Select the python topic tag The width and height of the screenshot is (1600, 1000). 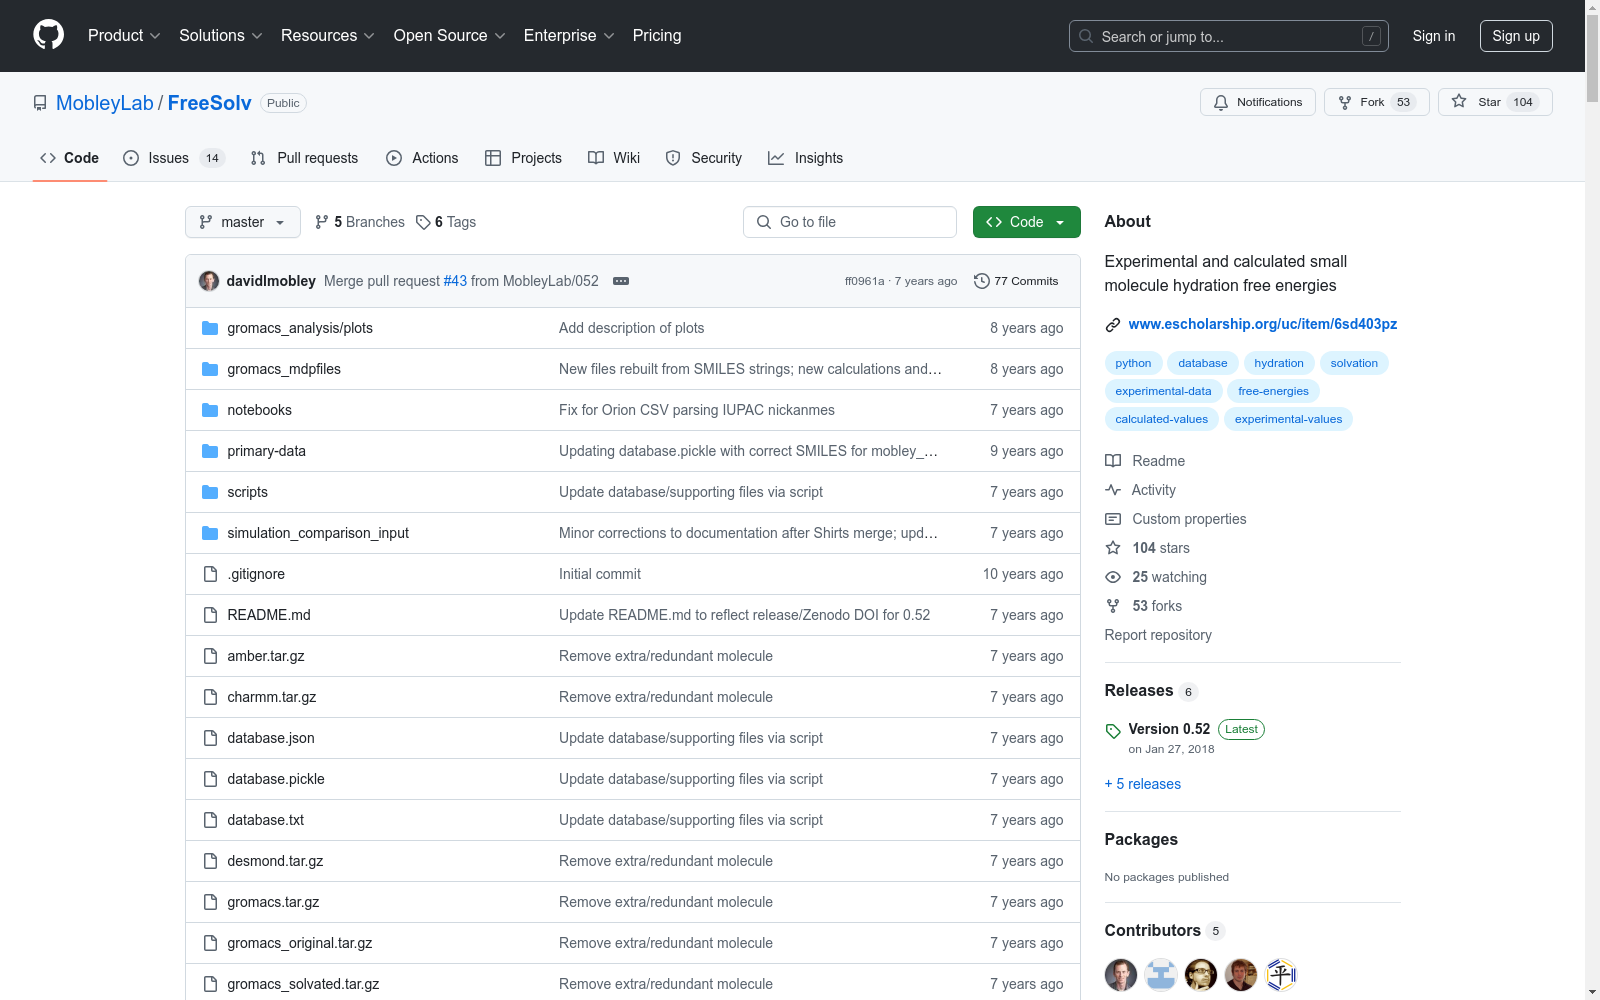[1133, 363]
